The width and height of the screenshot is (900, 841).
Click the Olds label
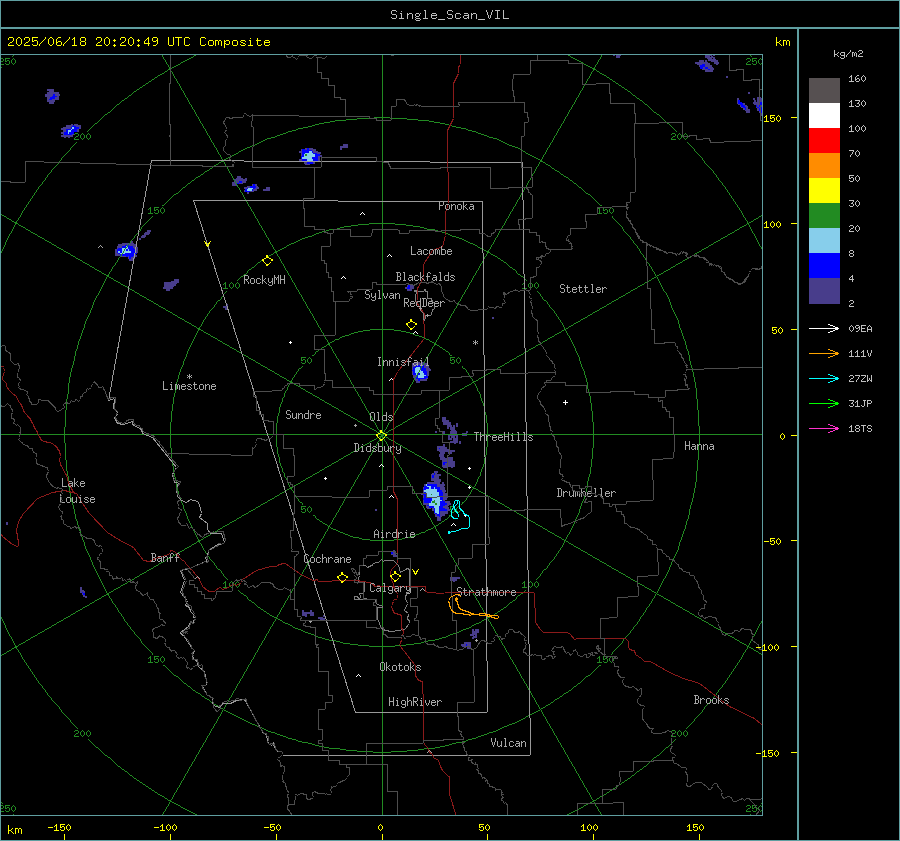coord(381,417)
